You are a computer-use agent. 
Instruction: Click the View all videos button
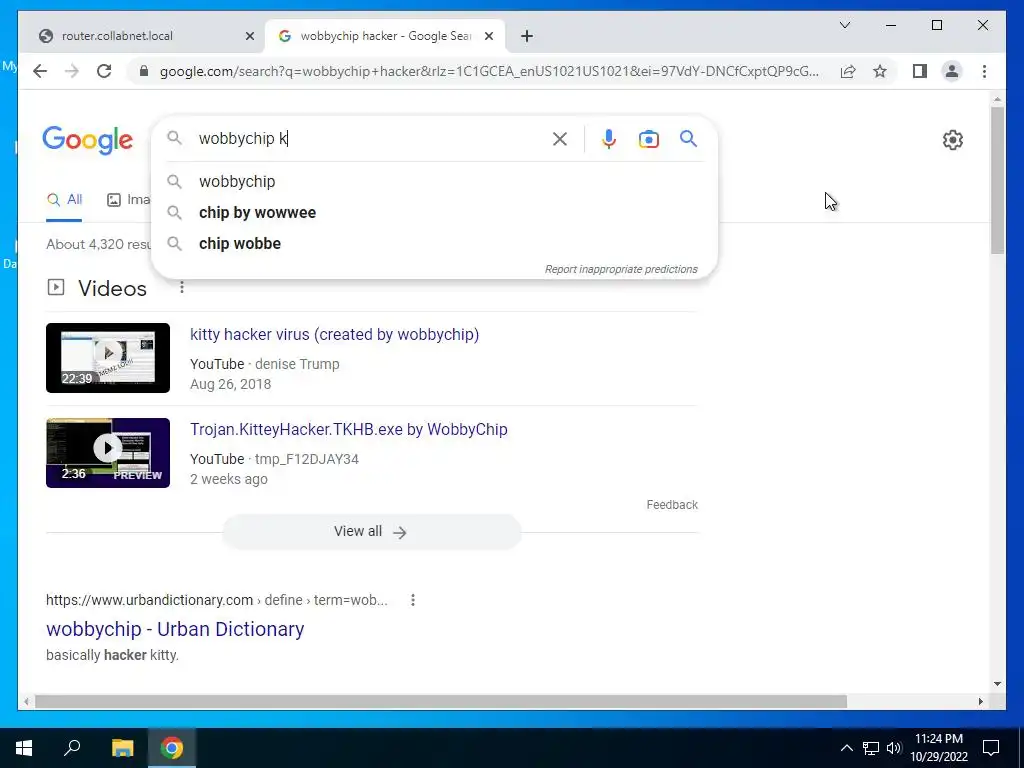372,532
